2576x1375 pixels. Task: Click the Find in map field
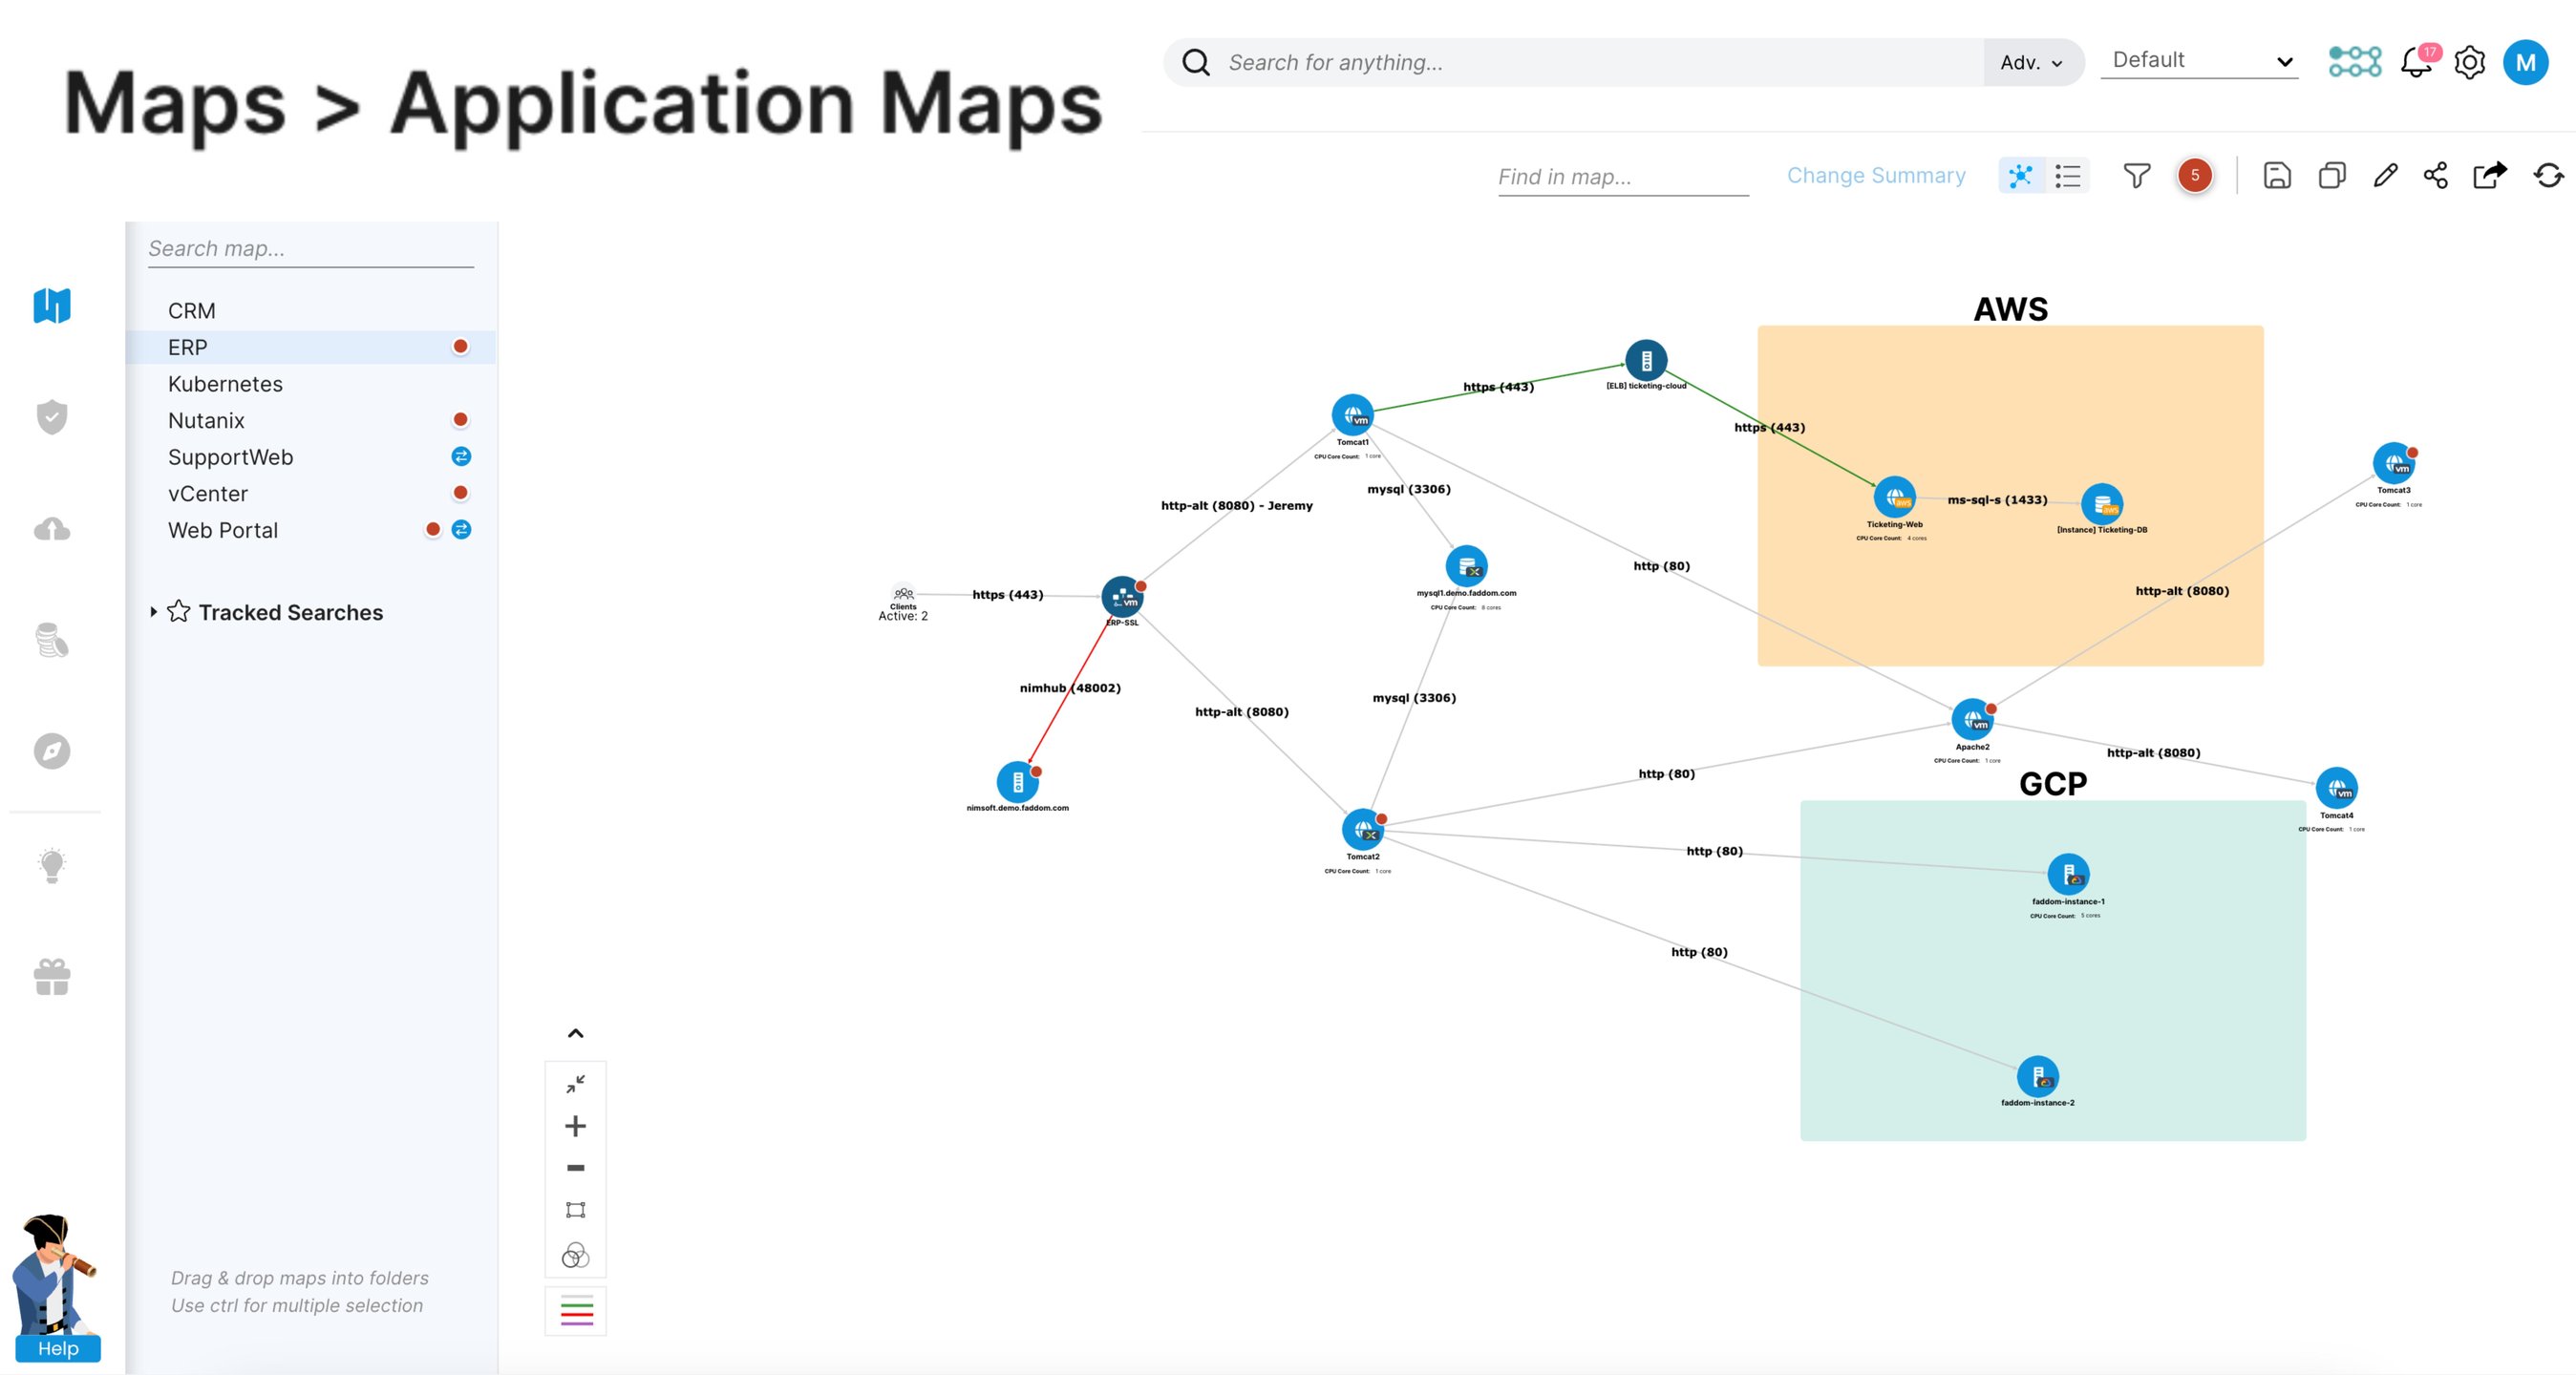point(1622,177)
